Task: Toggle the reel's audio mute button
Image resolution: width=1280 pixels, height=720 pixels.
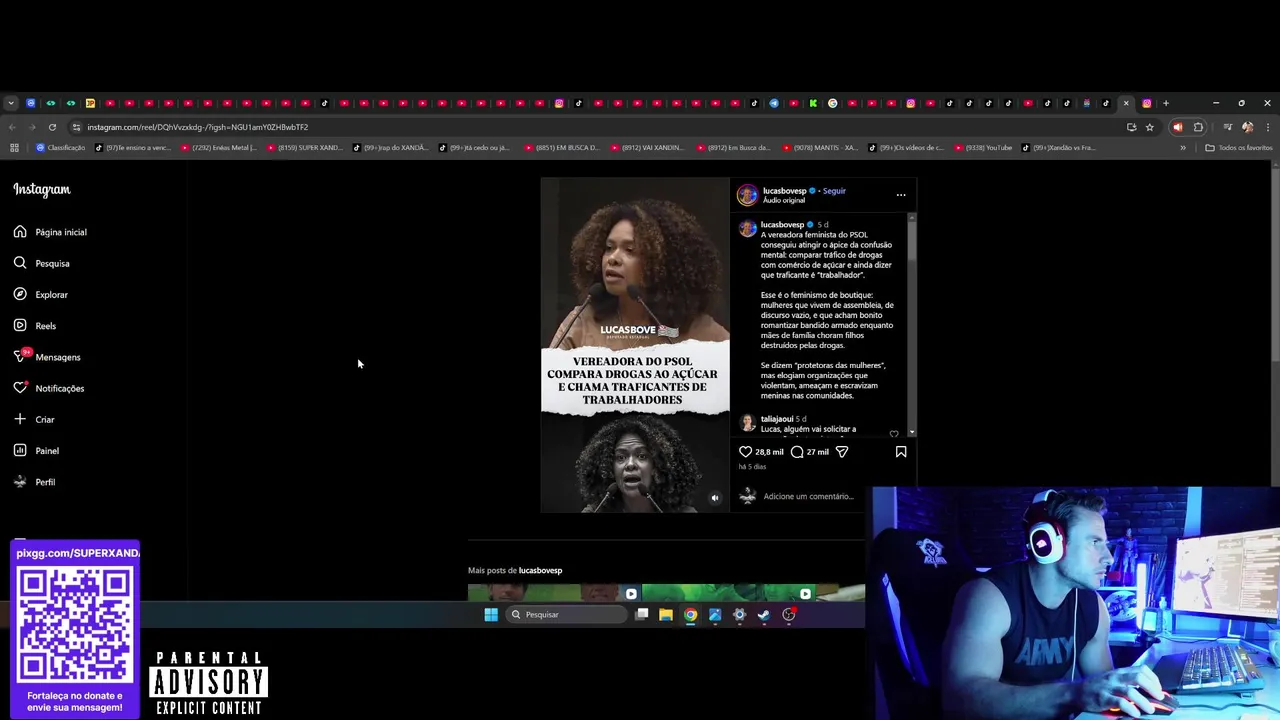Action: coord(714,497)
